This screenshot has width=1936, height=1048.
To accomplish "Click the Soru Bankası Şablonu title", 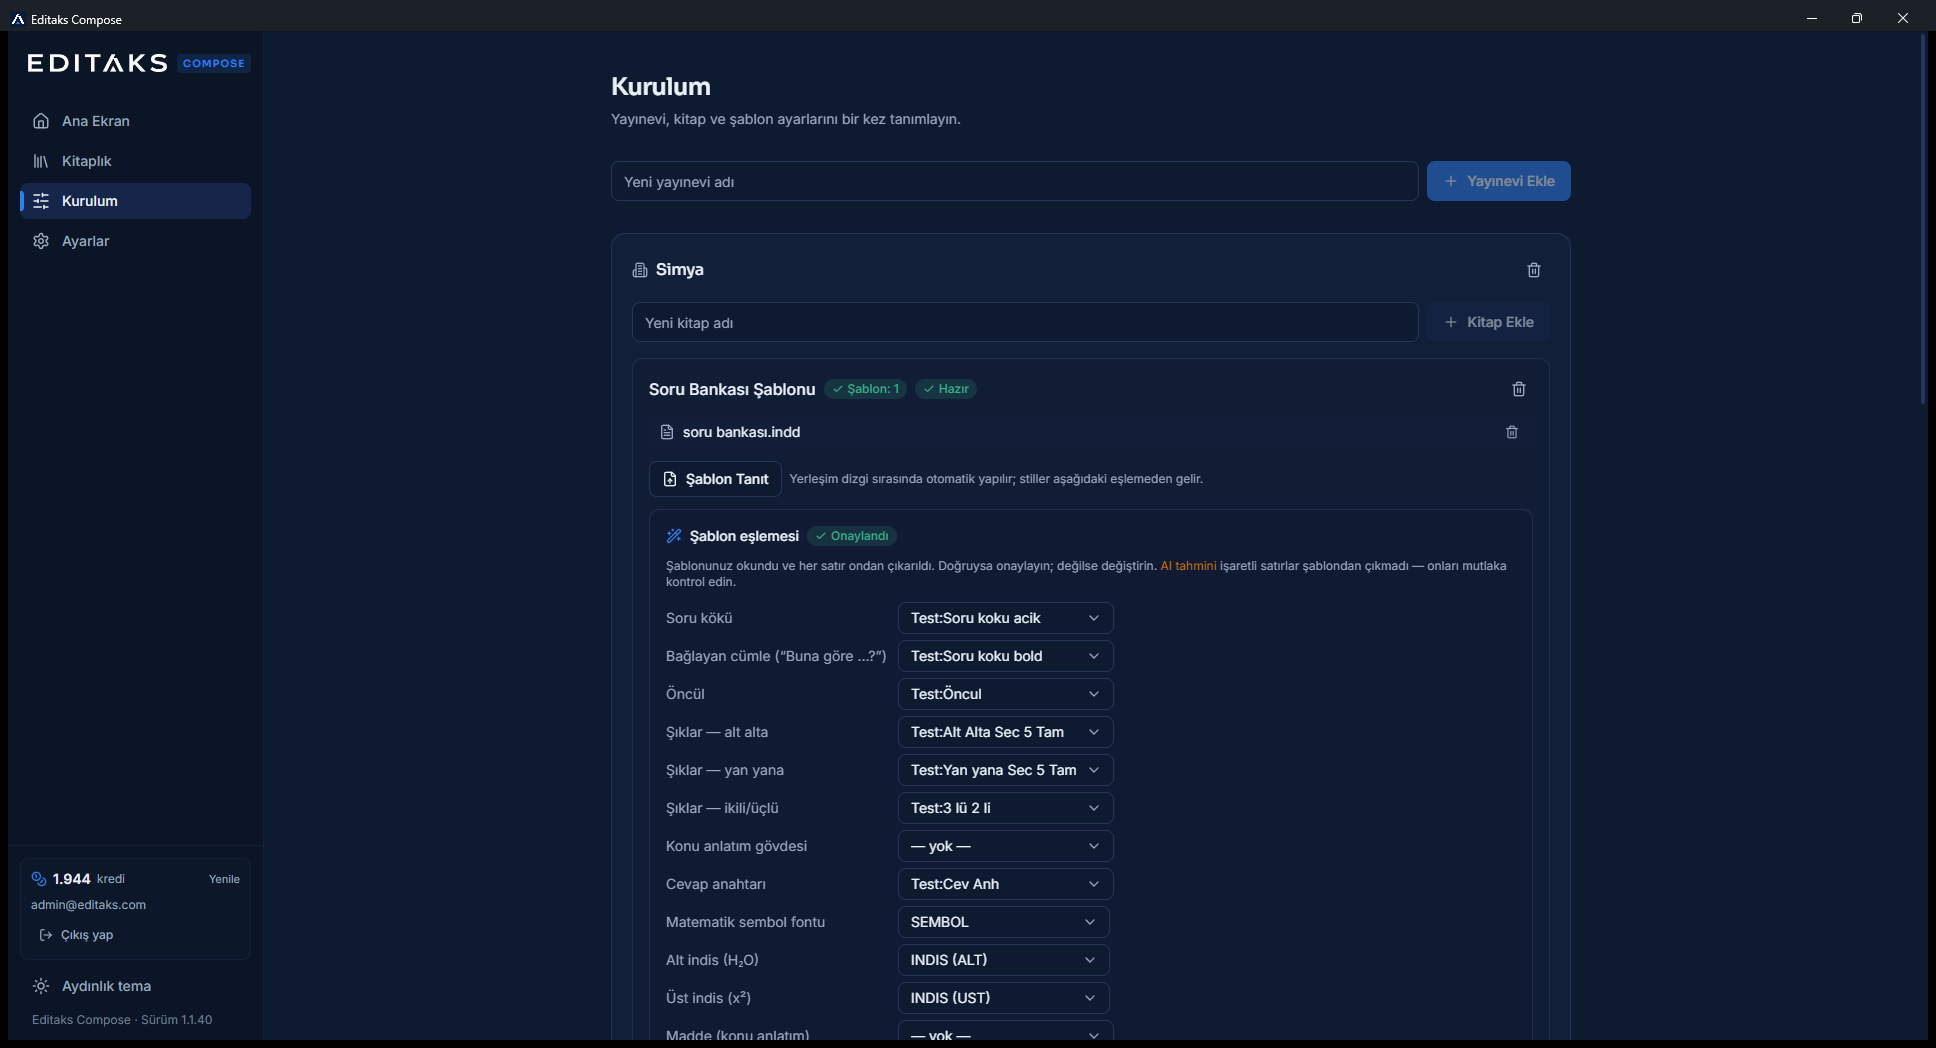I will (732, 389).
